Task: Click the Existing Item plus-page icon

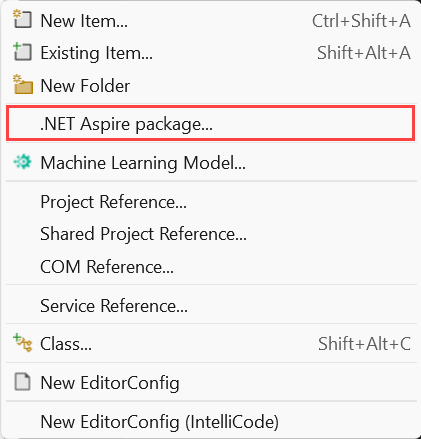Action: [23, 52]
